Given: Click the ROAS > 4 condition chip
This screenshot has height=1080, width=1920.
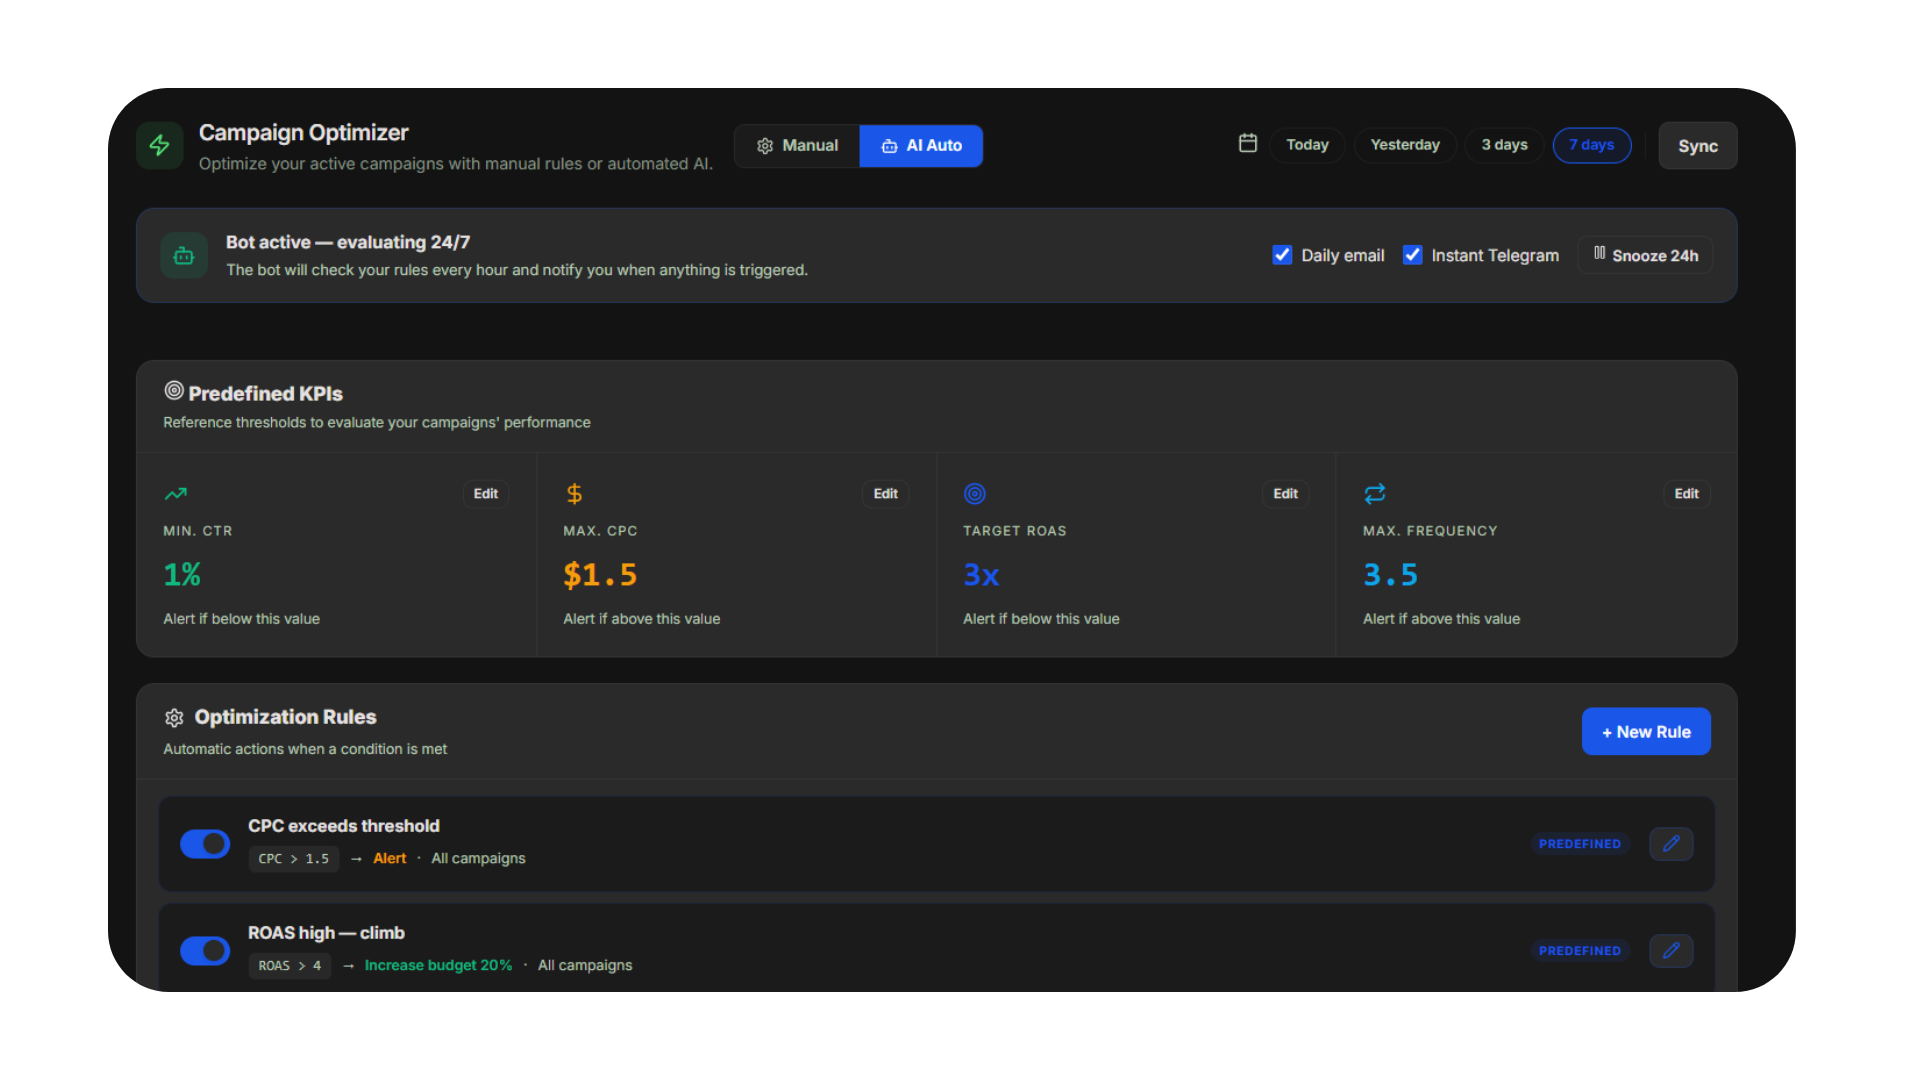Looking at the screenshot, I should coord(290,966).
